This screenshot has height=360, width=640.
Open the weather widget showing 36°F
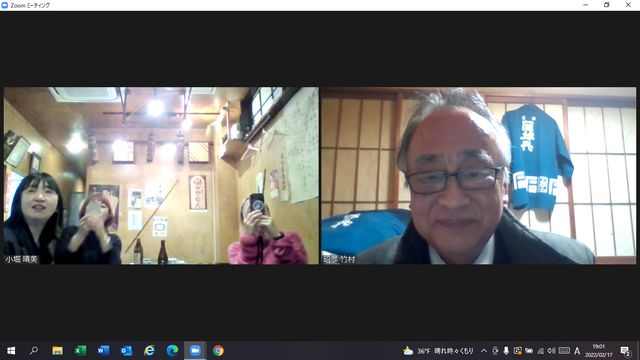[438, 351]
